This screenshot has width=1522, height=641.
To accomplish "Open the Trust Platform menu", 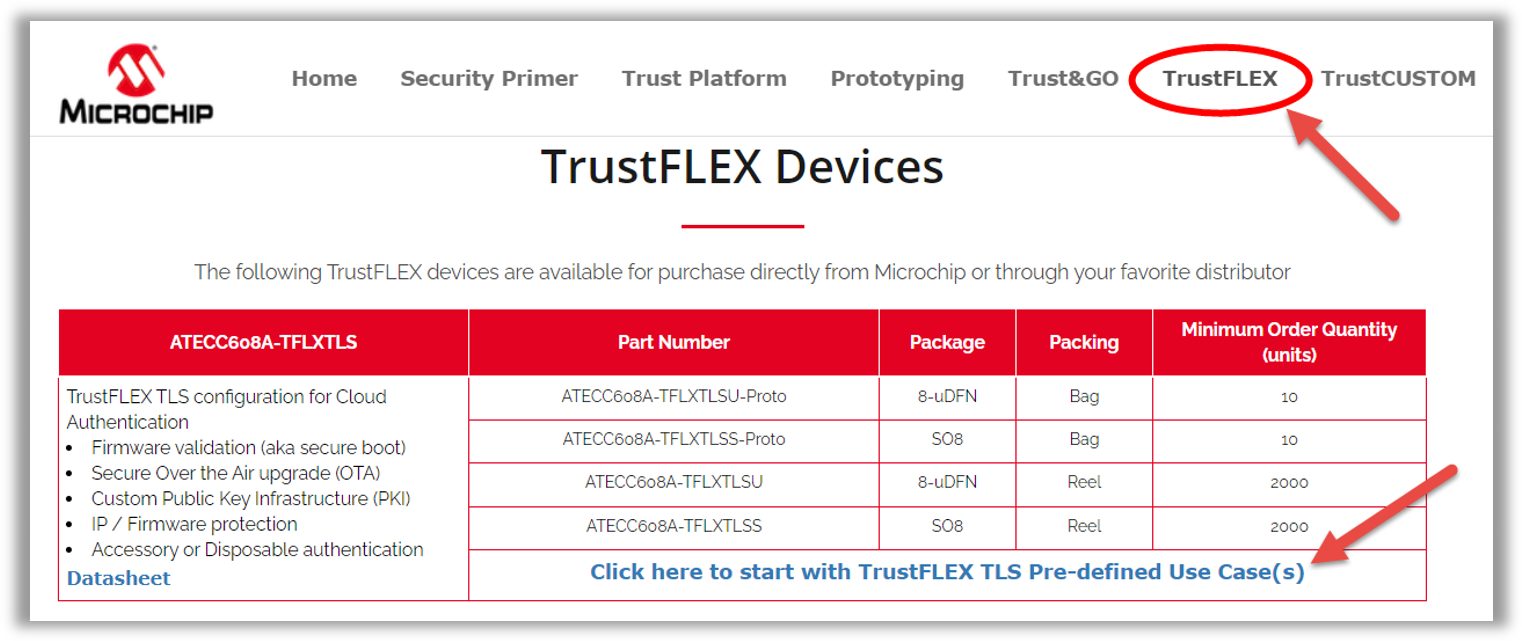I will (x=704, y=79).
